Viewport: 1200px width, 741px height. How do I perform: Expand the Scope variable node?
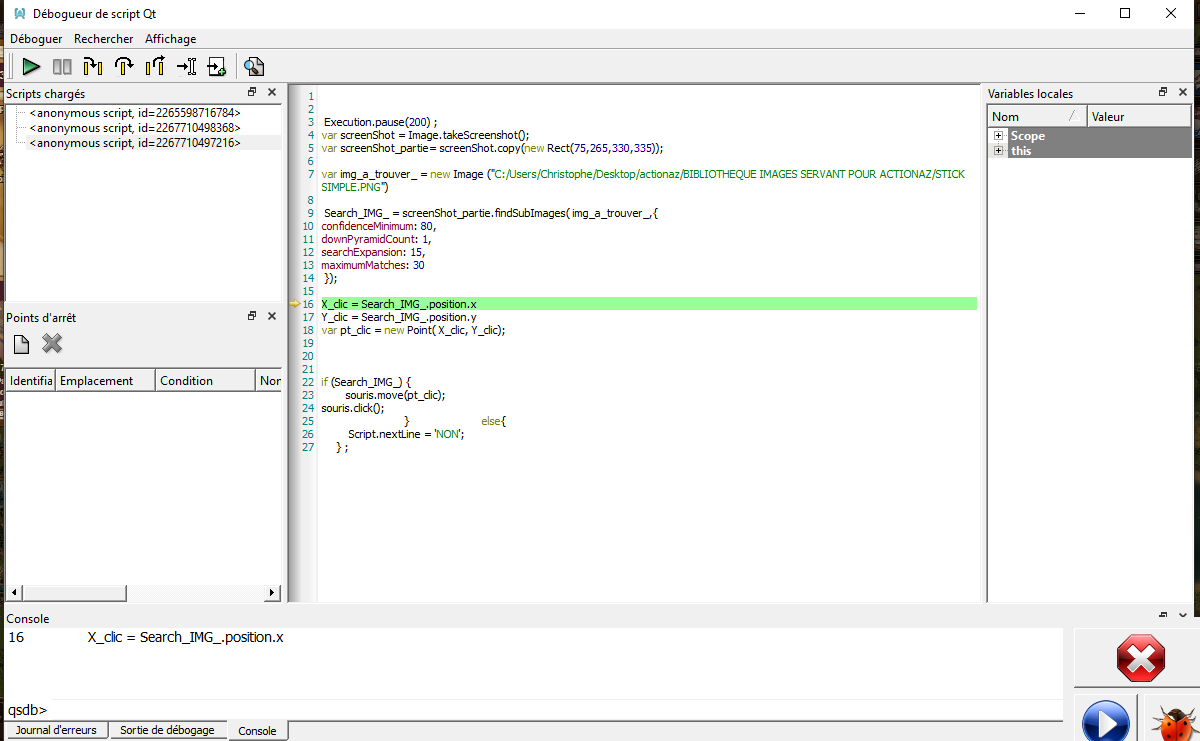coord(998,136)
